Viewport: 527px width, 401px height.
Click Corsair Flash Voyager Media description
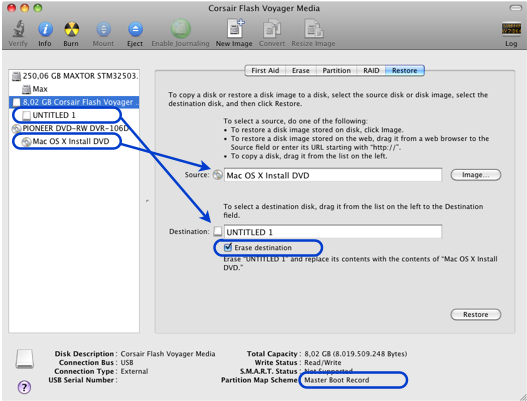point(168,354)
